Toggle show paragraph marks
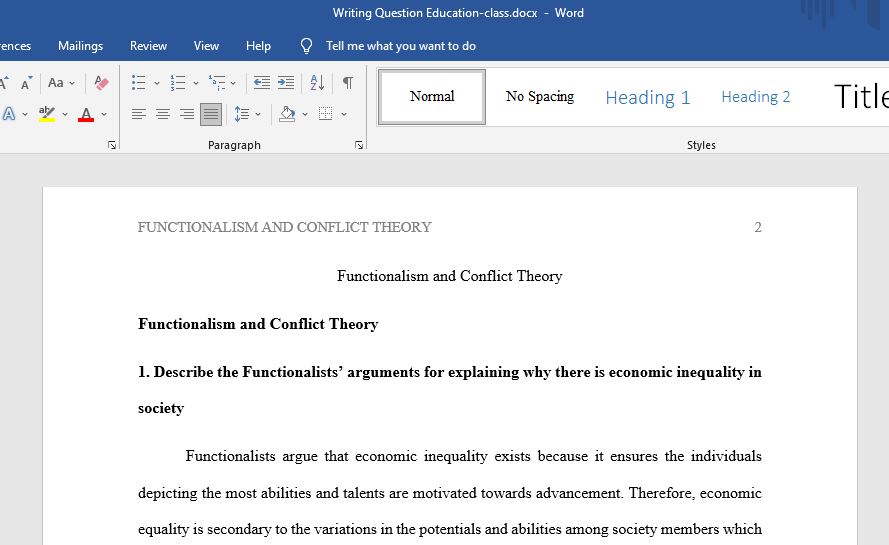This screenshot has height=545, width=889. click(x=348, y=83)
